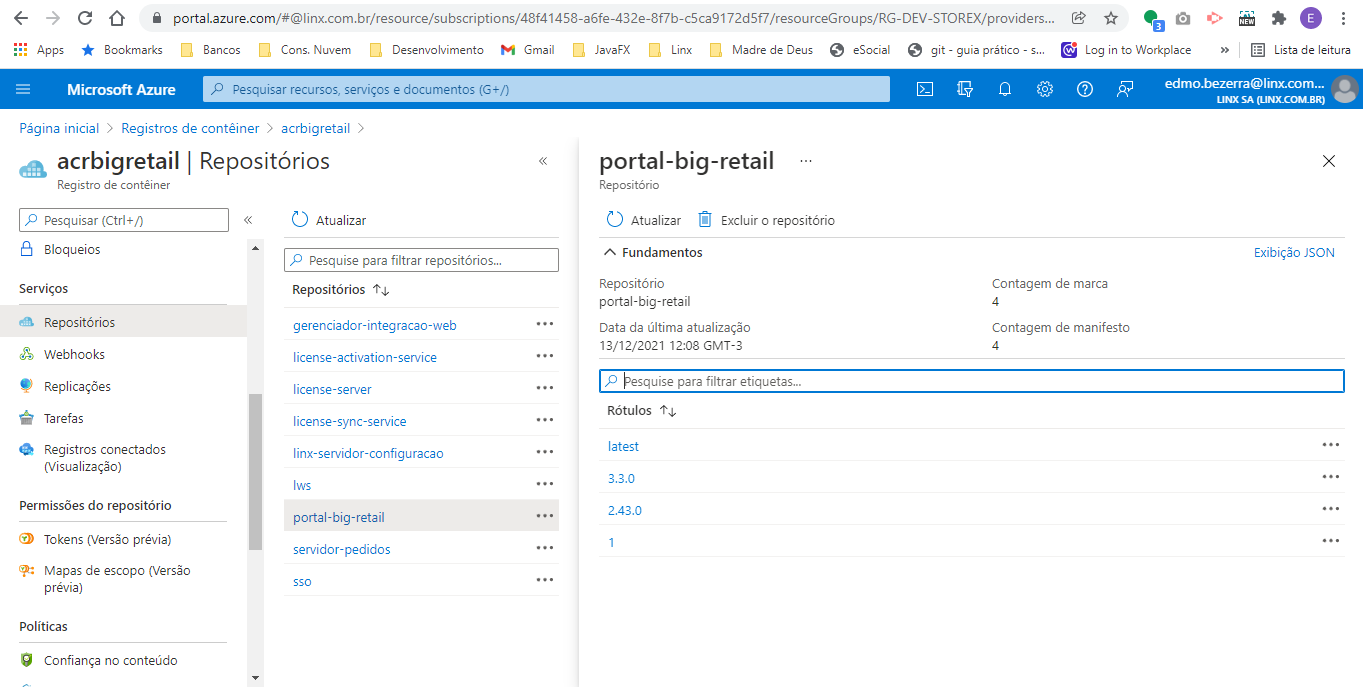Image resolution: width=1363 pixels, height=687 pixels.
Task: Open the portal settings gear
Action: pyautogui.click(x=1045, y=89)
